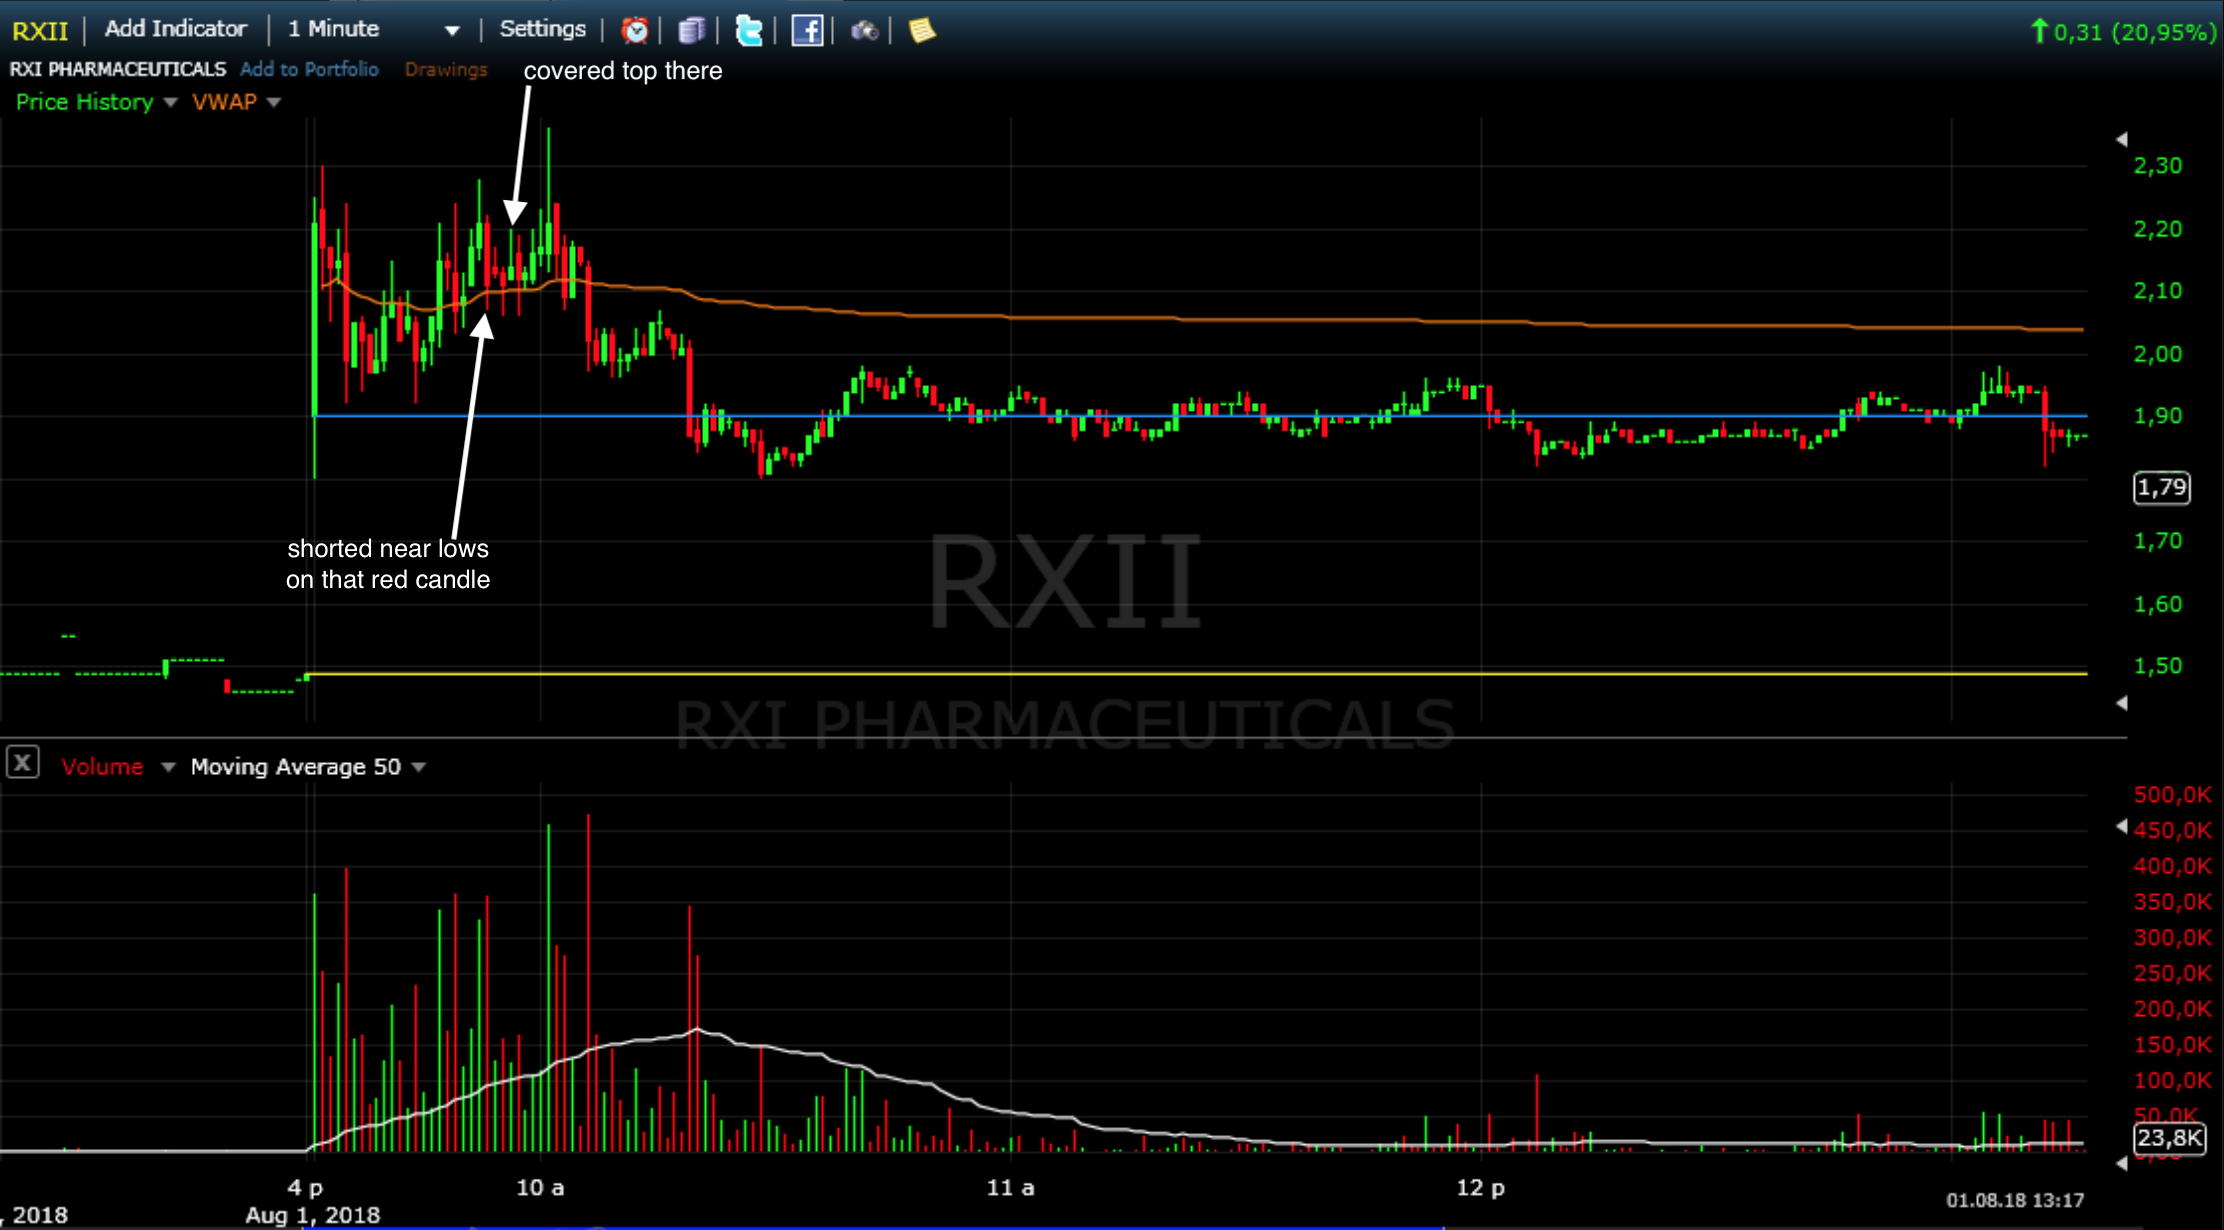Close the Volume panel with X
The height and width of the screenshot is (1230, 2224).
click(23, 763)
